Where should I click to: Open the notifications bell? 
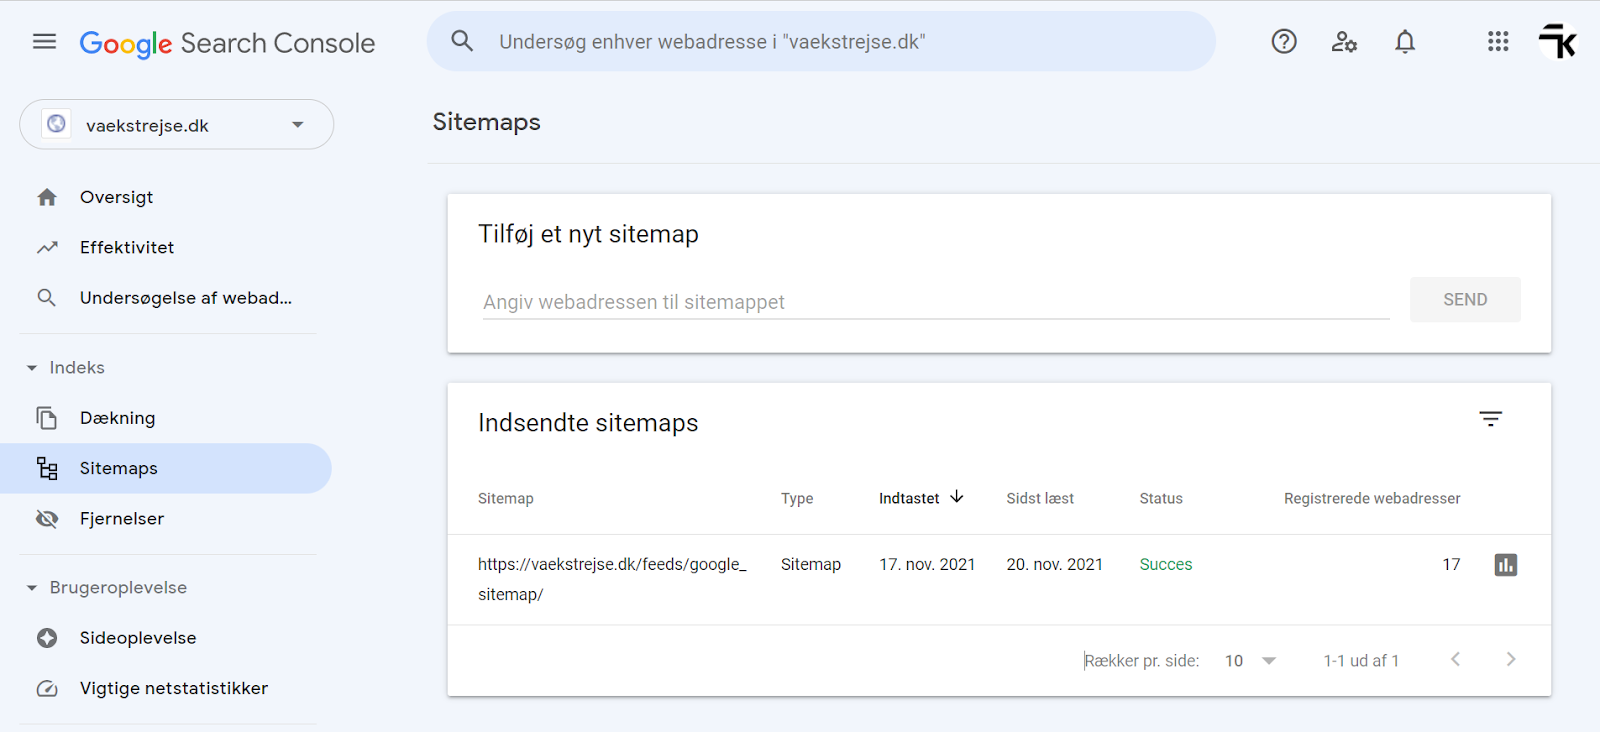(x=1405, y=41)
